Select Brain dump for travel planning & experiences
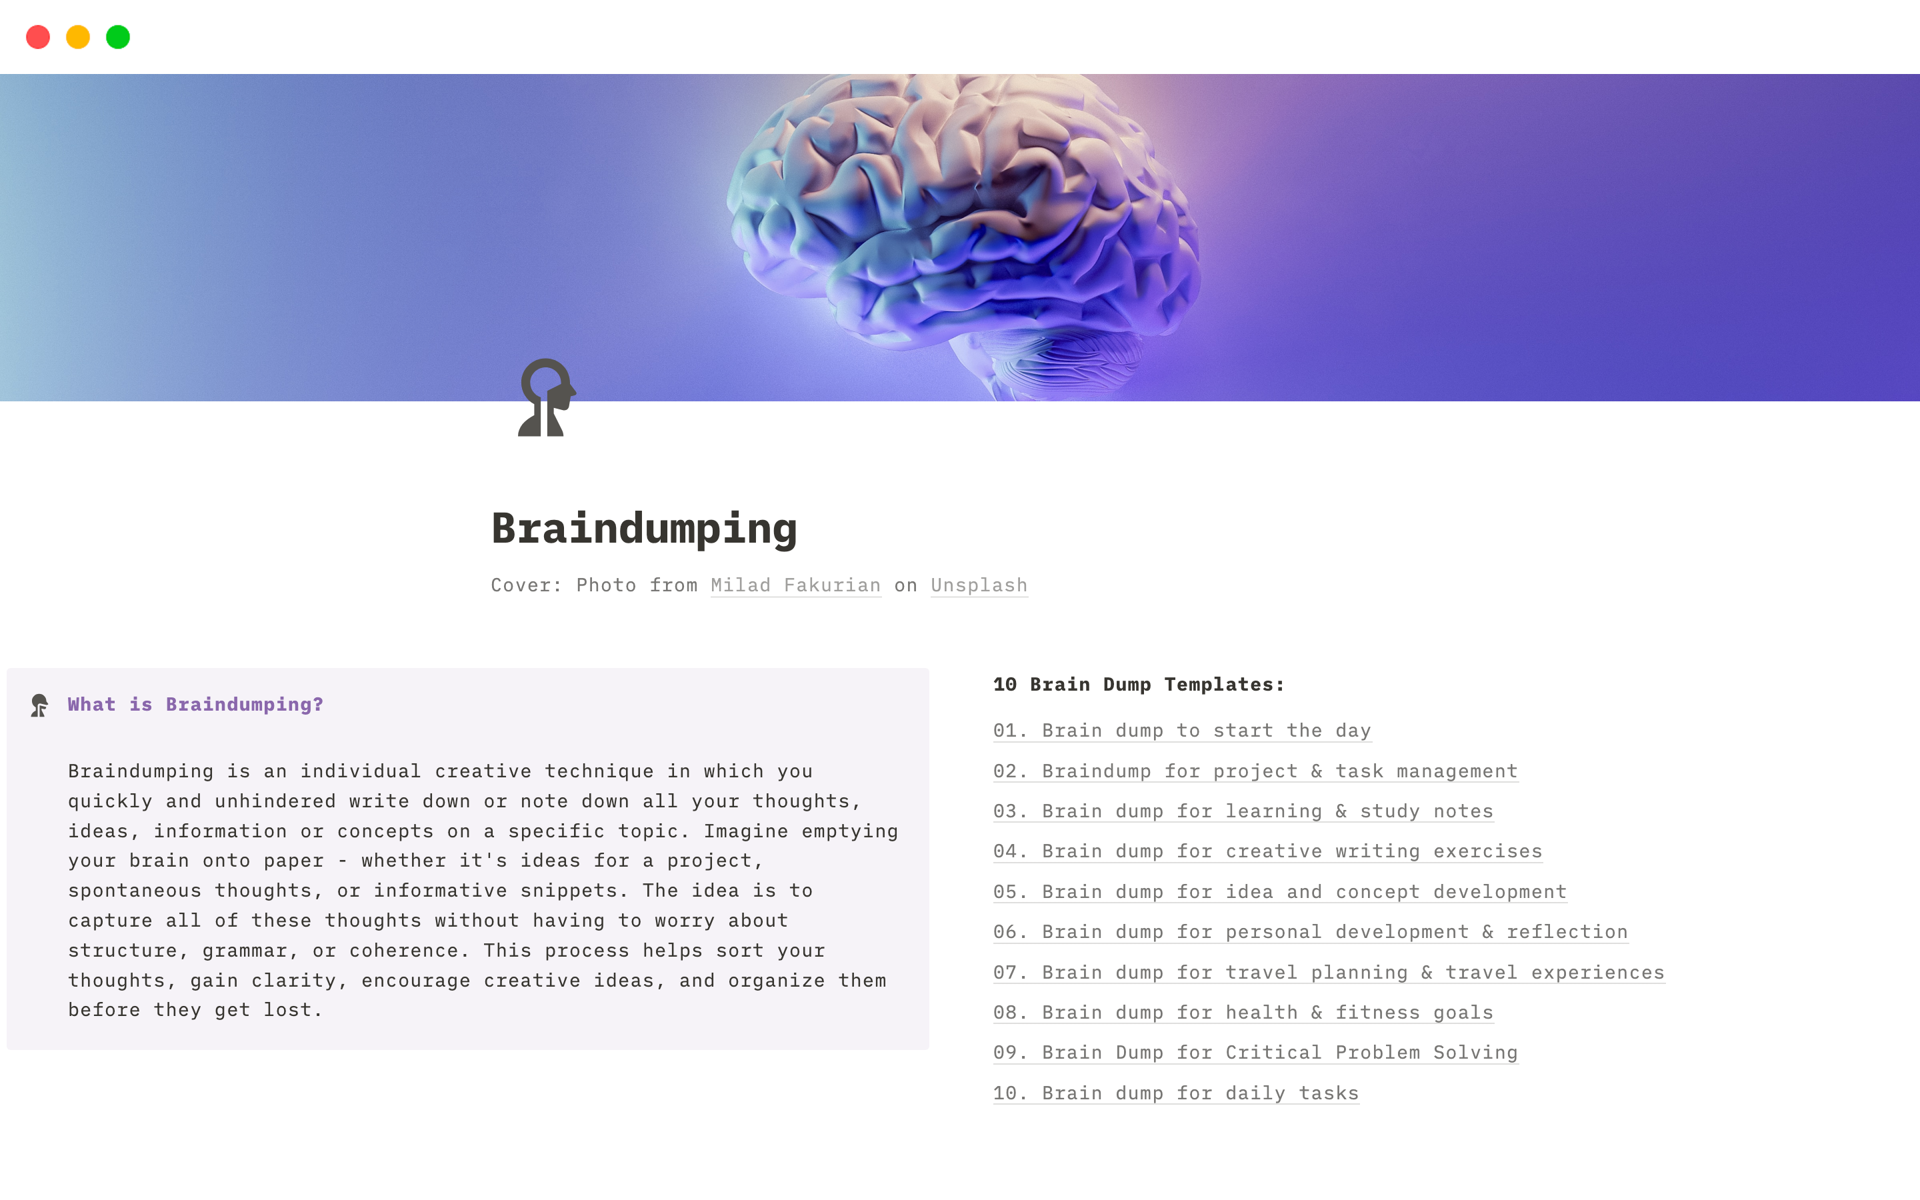 point(1328,972)
